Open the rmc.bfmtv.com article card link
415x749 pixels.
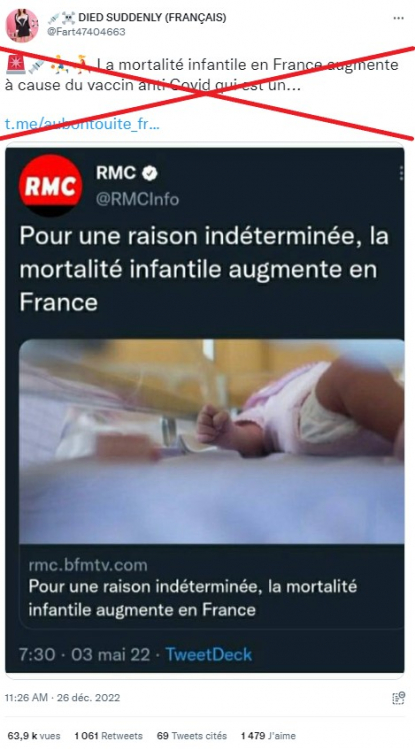212,588
